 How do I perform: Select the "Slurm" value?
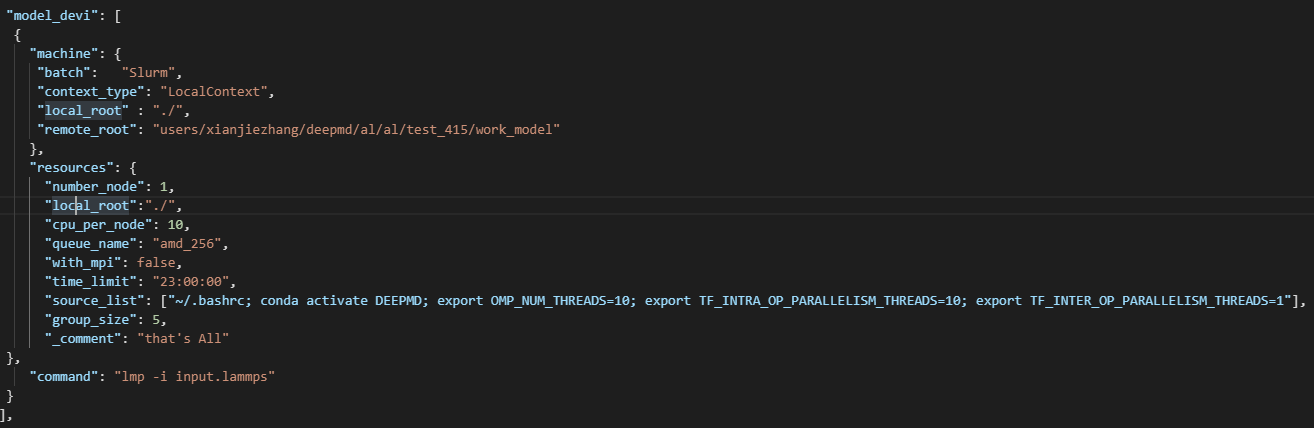tap(149, 72)
